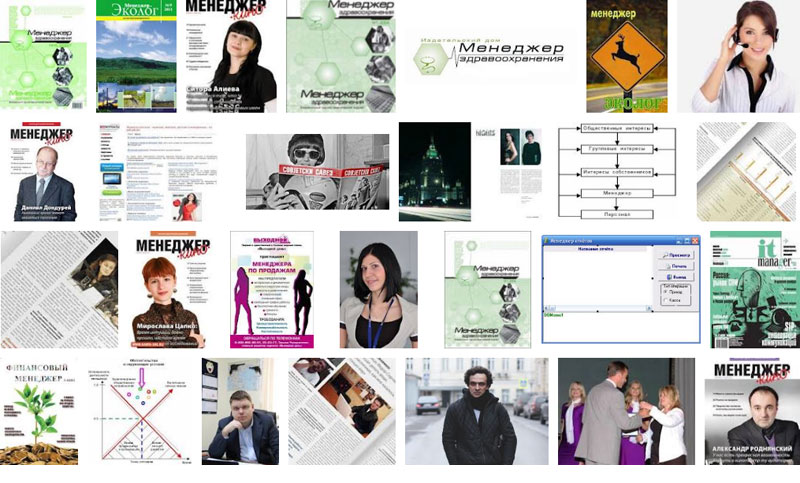Open the angled magazine page with men's photos
800x483 pixels.
(342, 411)
